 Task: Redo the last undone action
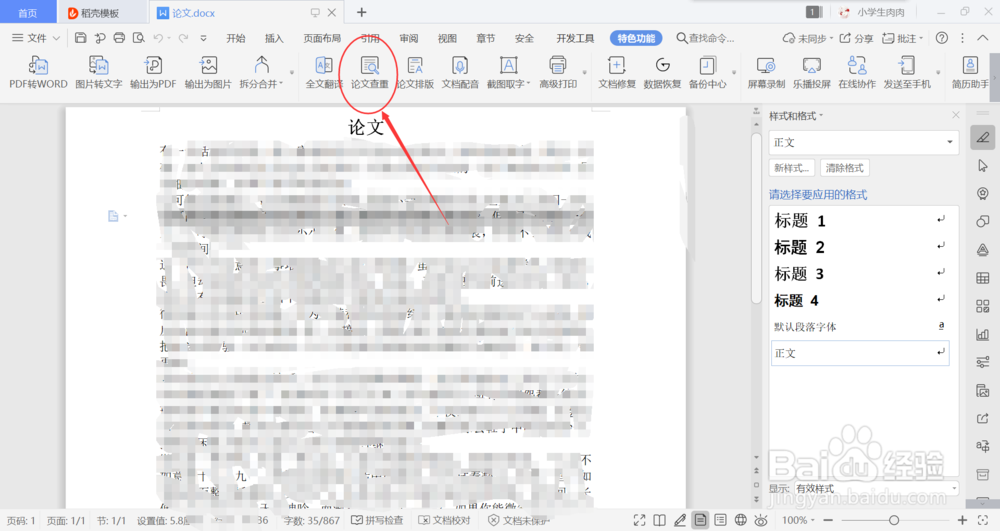click(x=183, y=38)
